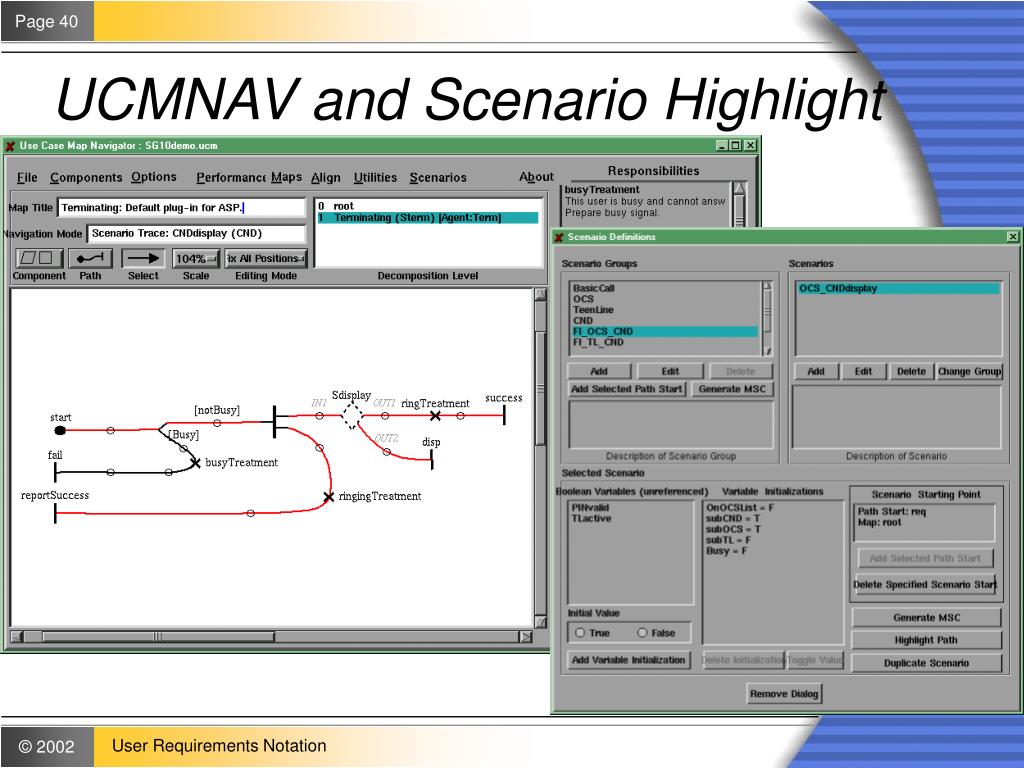This screenshot has height=768, width=1024.
Task: Open the Scenarios menu
Action: pos(438,178)
